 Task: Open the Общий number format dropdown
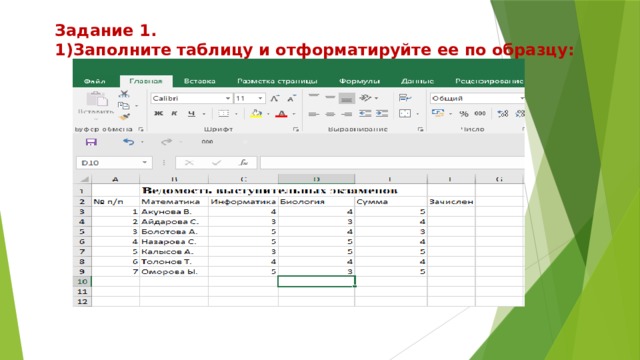point(521,98)
